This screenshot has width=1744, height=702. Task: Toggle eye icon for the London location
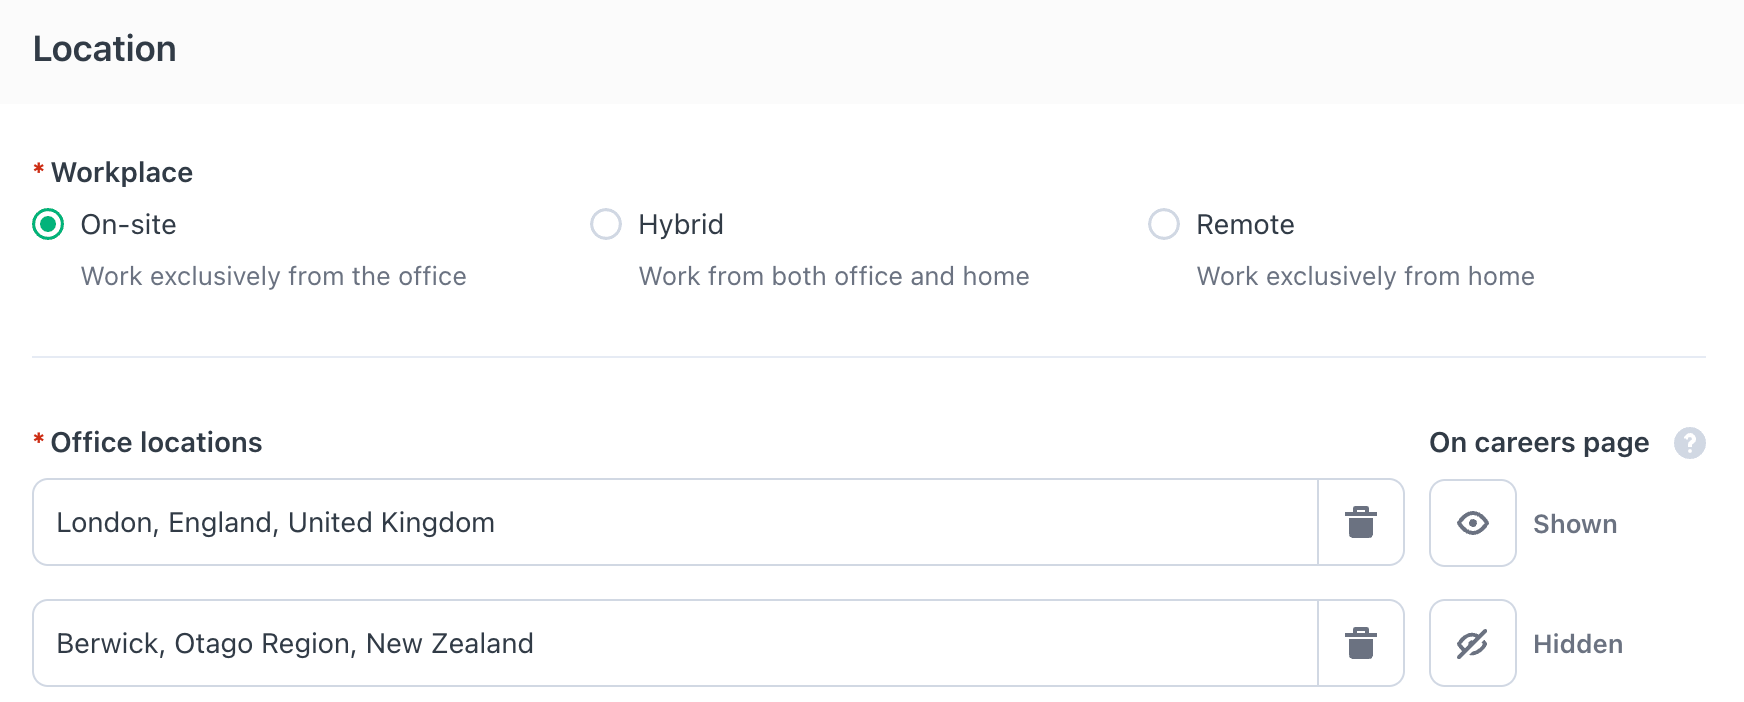pyautogui.click(x=1472, y=523)
